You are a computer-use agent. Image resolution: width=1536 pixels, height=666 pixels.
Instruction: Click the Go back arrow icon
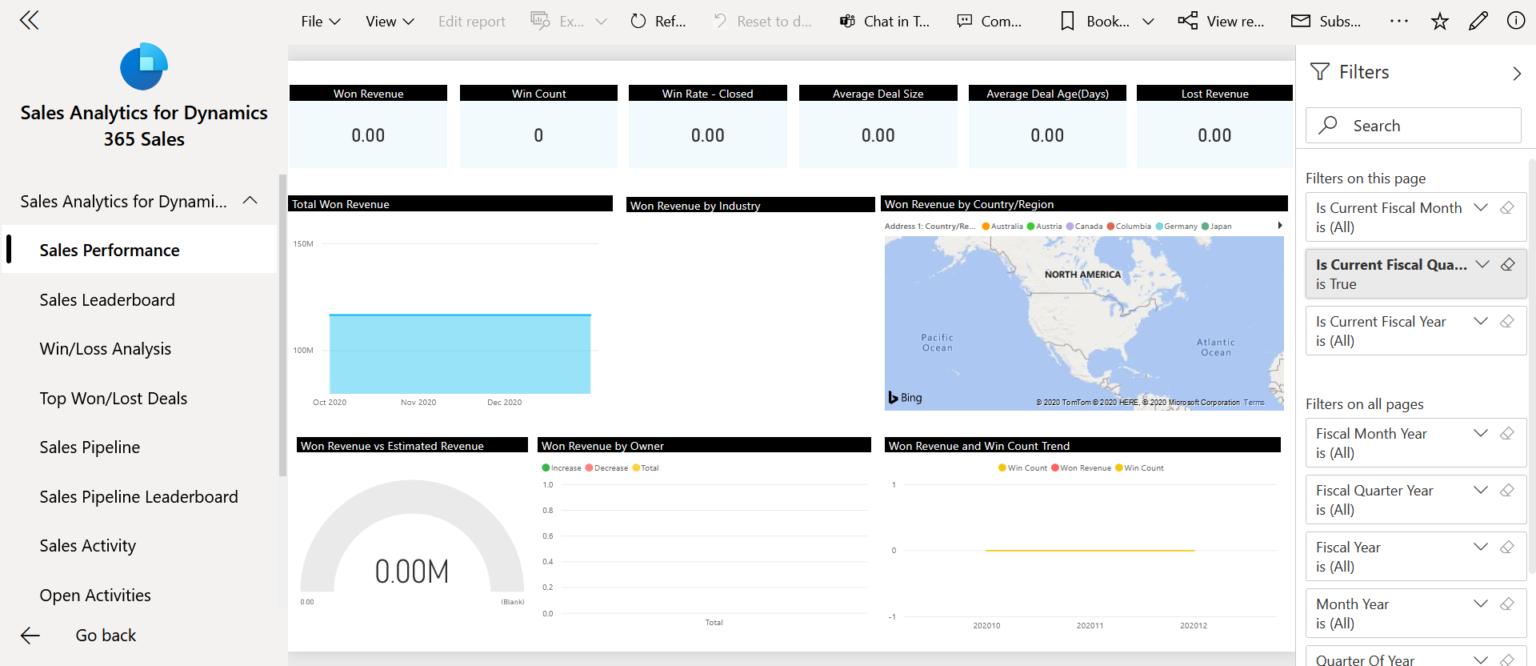30,635
